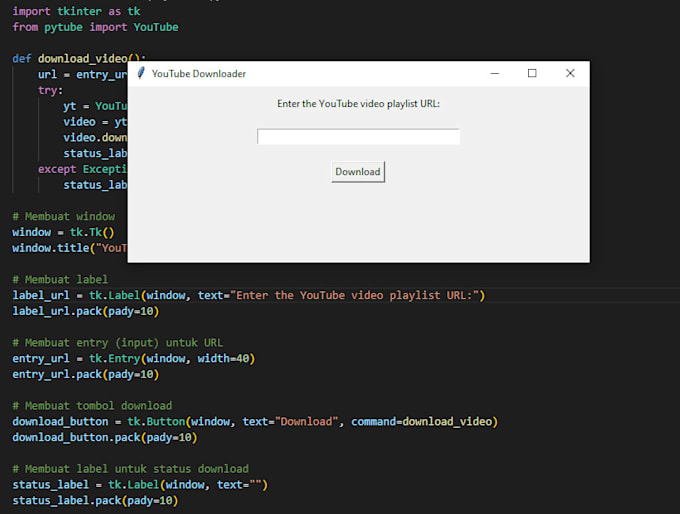
Task: Click the "# Membuat label" comment
Action: pyautogui.click(x=60, y=279)
